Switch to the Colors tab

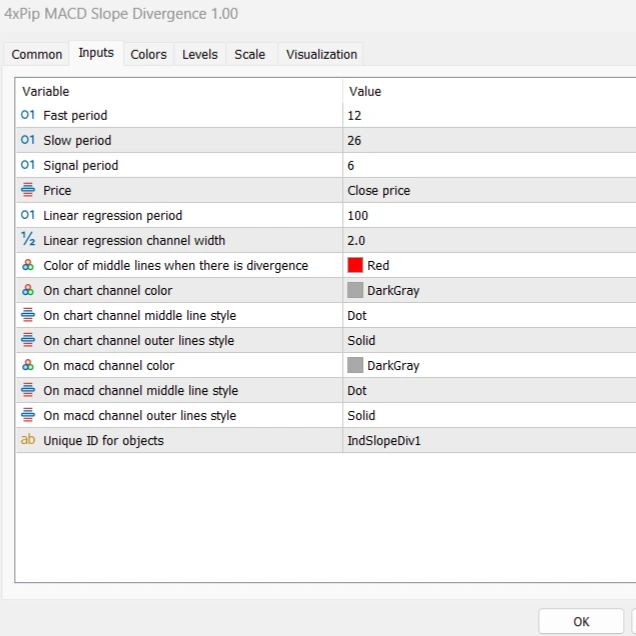tap(149, 54)
